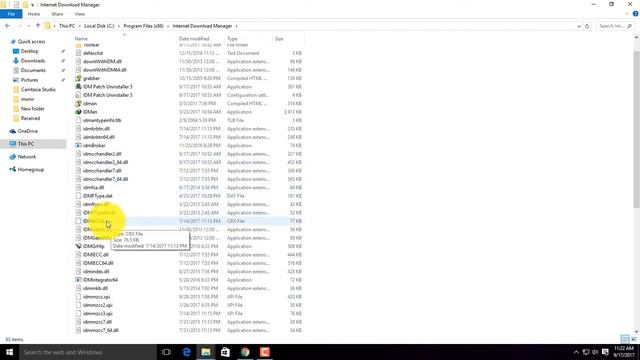Go up one folder level

coord(38,26)
